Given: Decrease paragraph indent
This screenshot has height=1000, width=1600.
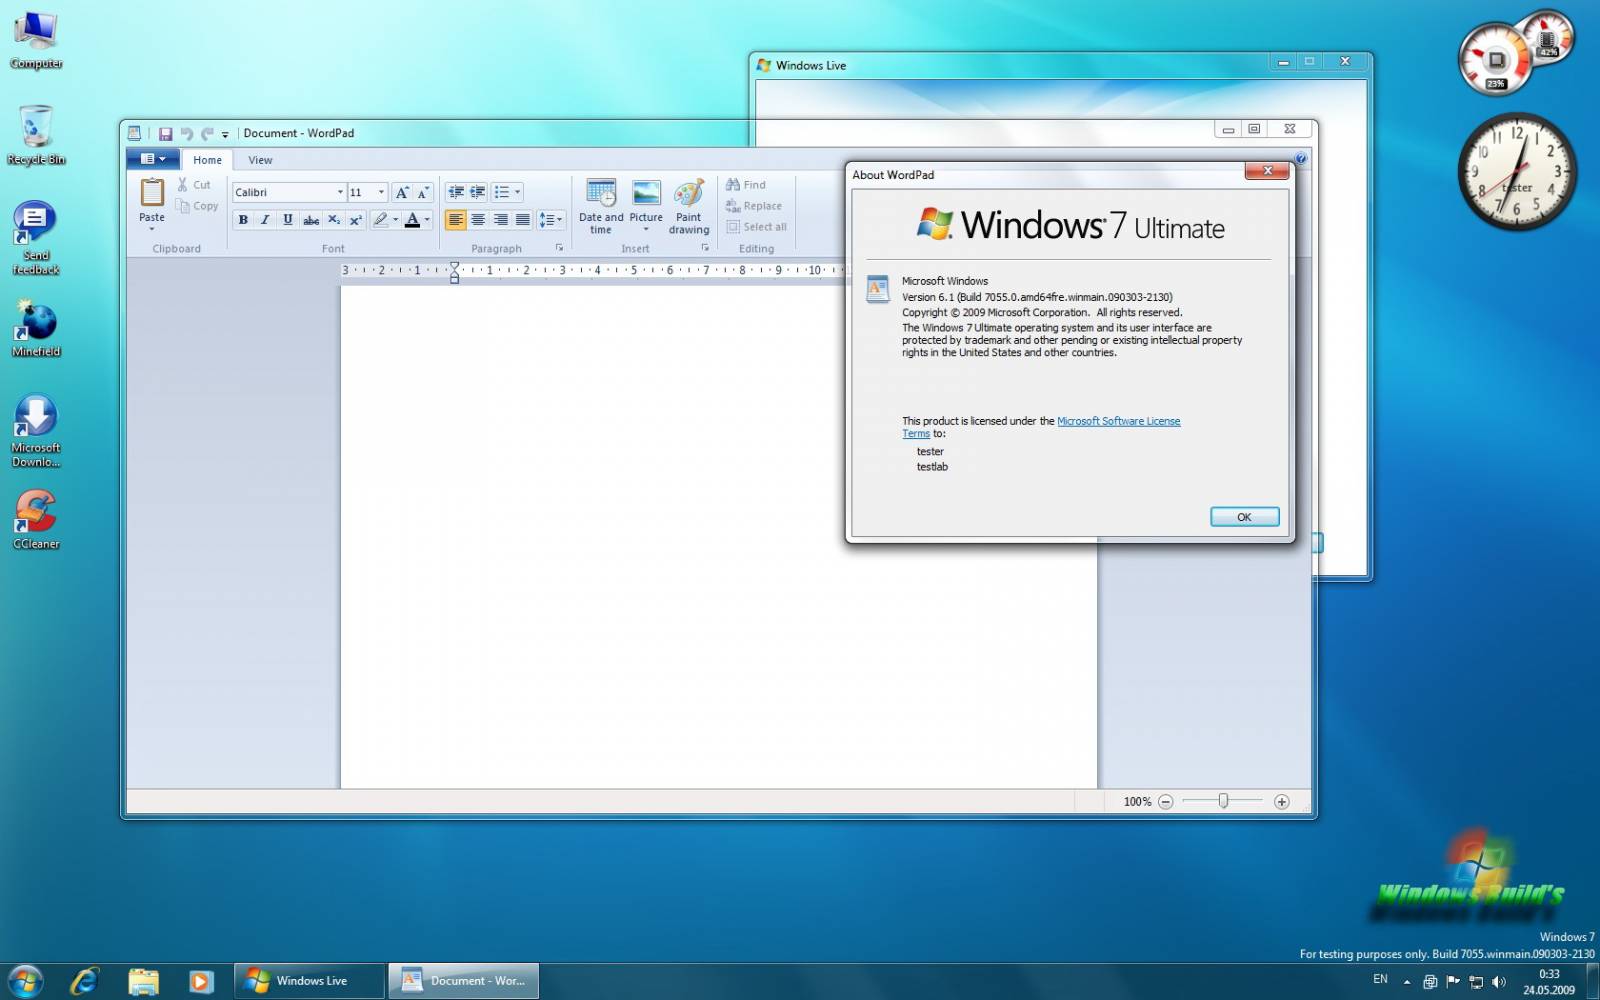Looking at the screenshot, I should [x=456, y=192].
